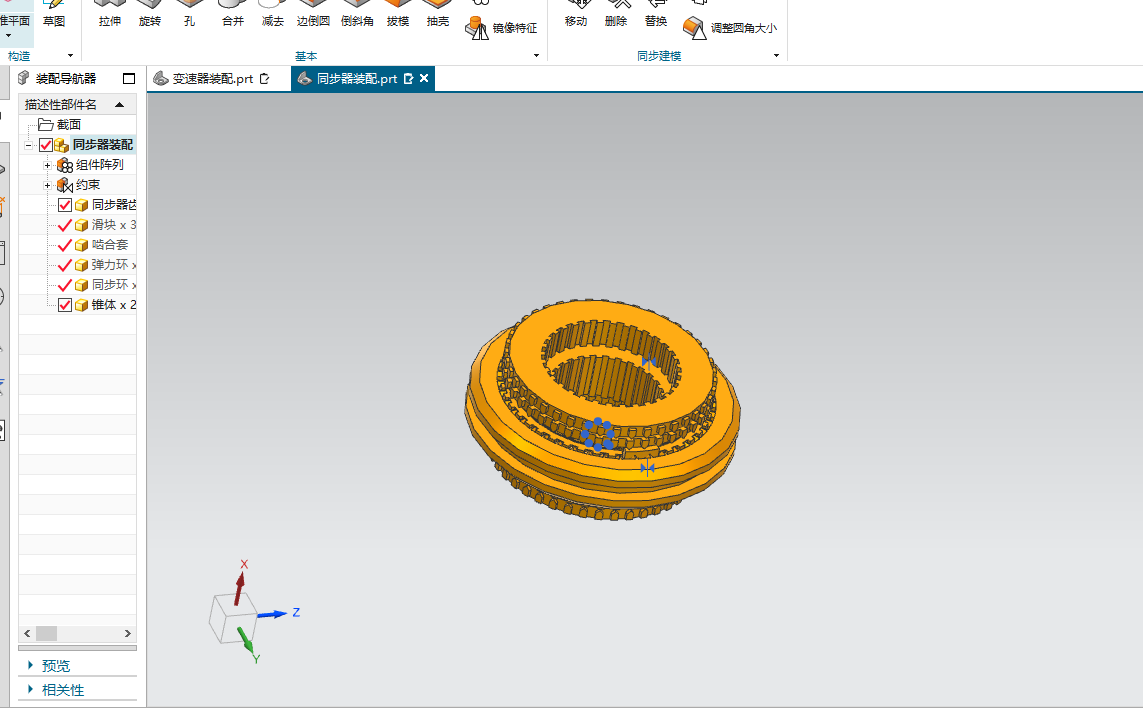The width and height of the screenshot is (1143, 717).
Task: Toggle visibility of 啮合套 component
Action: [65, 245]
